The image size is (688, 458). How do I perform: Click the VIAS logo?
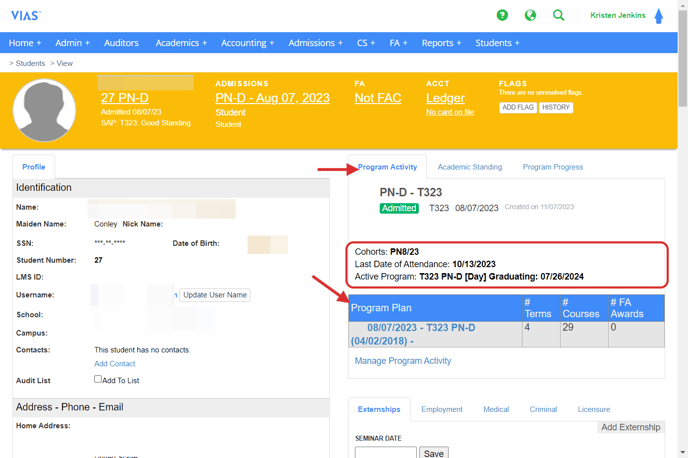click(26, 16)
